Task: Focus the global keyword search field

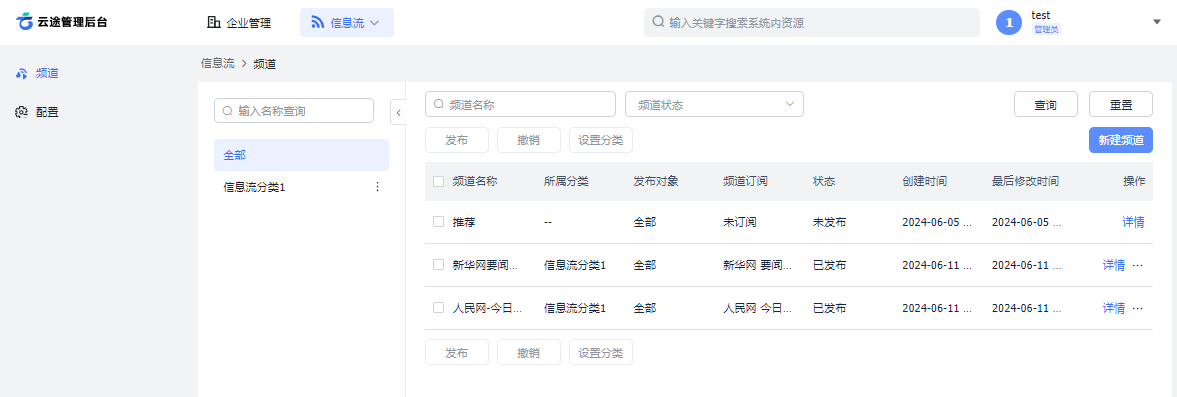Action: [811, 23]
